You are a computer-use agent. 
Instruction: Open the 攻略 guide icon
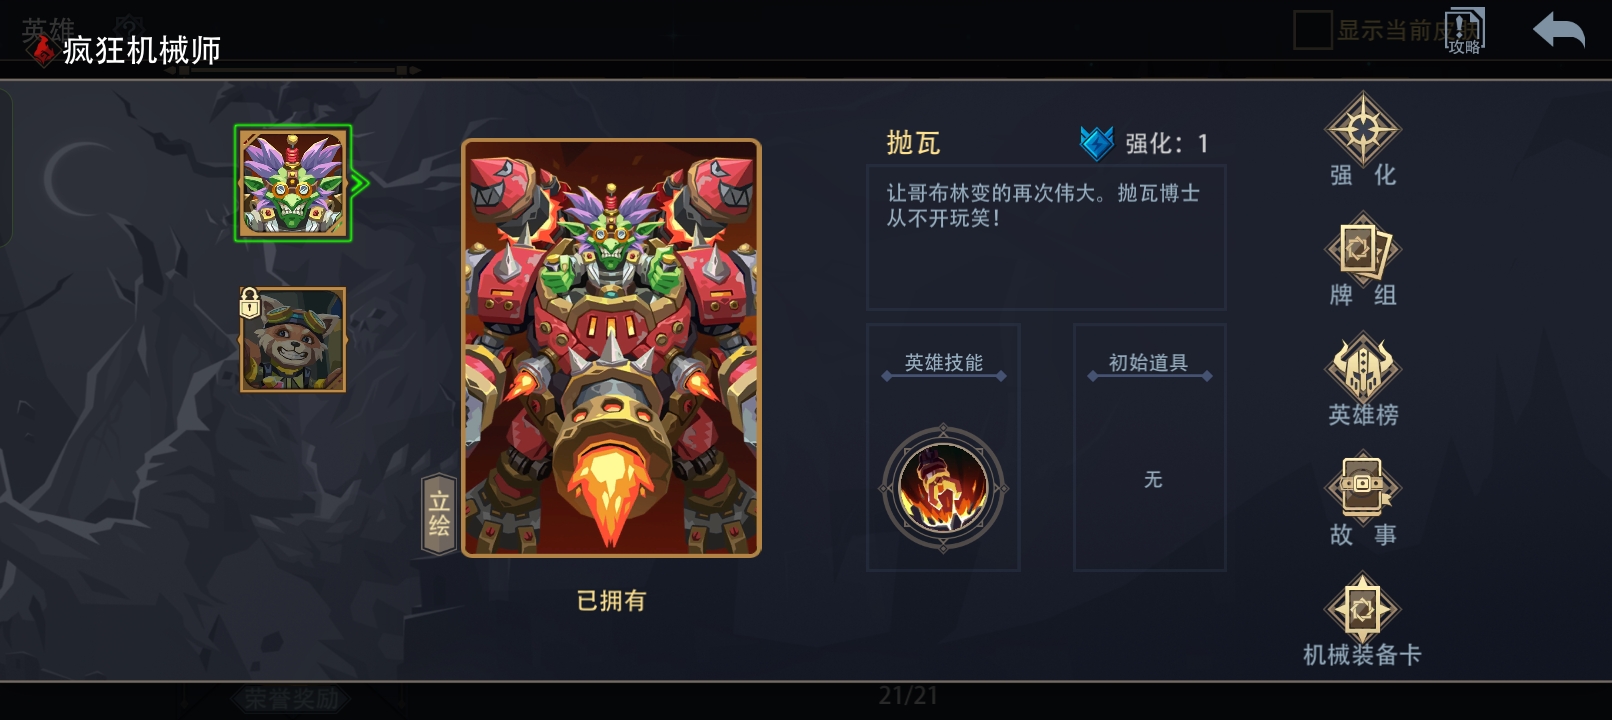point(1465,31)
